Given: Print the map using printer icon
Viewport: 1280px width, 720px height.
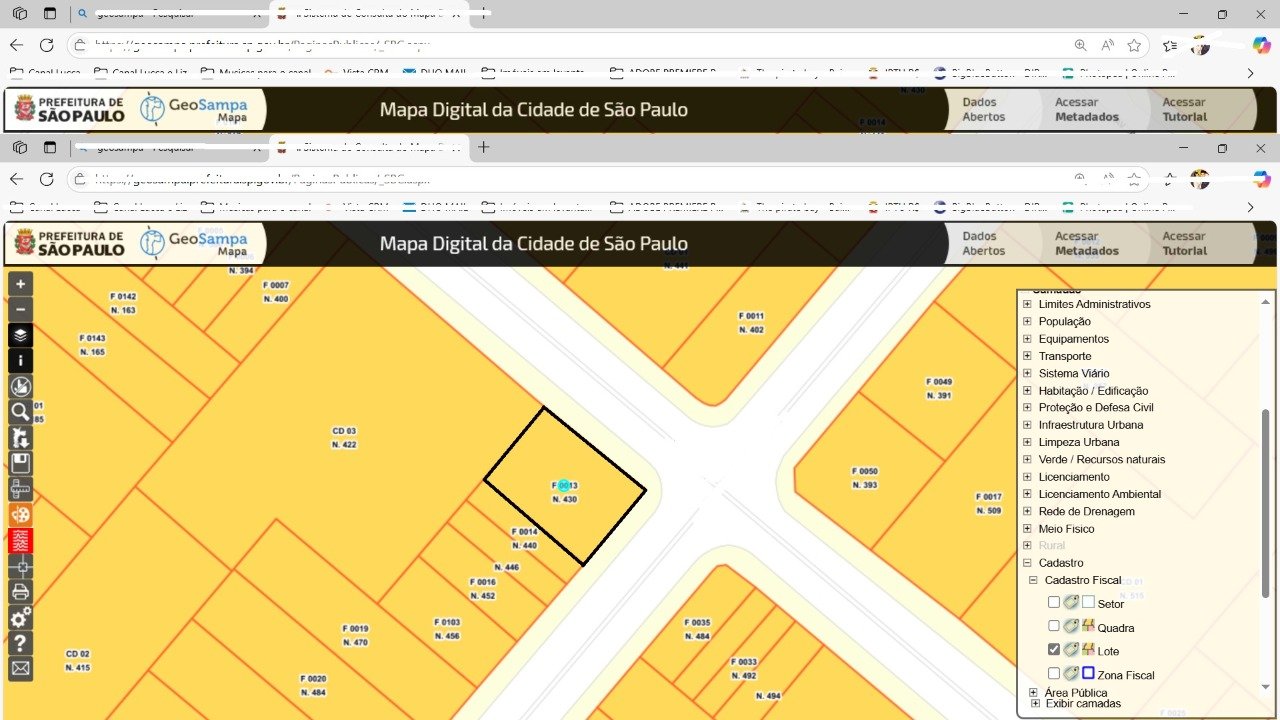Looking at the screenshot, I should click(x=20, y=592).
